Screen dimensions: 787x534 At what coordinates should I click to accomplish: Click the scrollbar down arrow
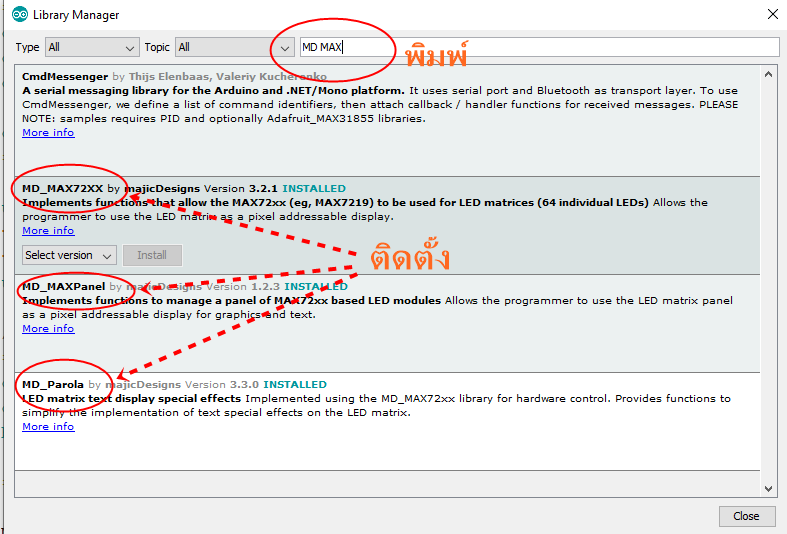pos(768,488)
